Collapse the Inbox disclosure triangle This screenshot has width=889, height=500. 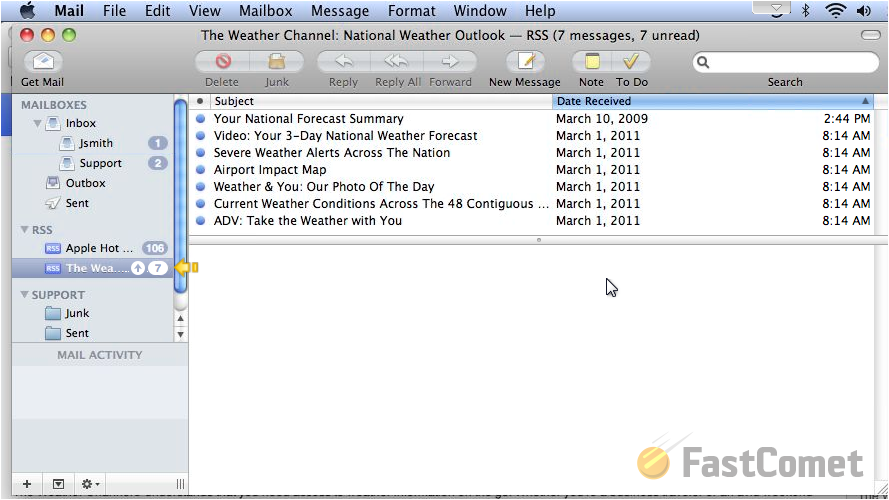tap(37, 123)
